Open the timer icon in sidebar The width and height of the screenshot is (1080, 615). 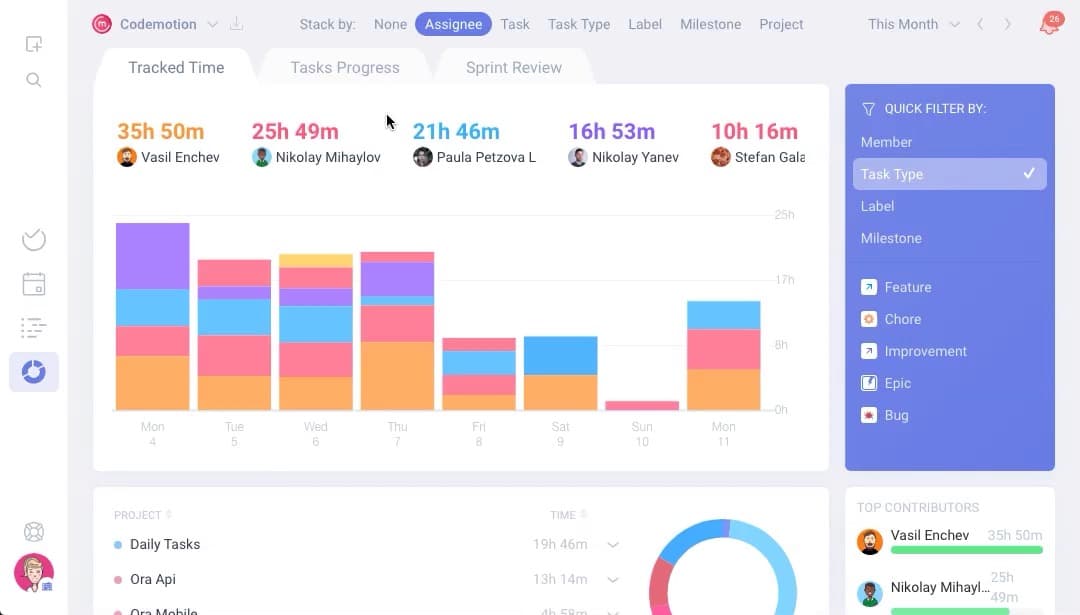click(34, 240)
